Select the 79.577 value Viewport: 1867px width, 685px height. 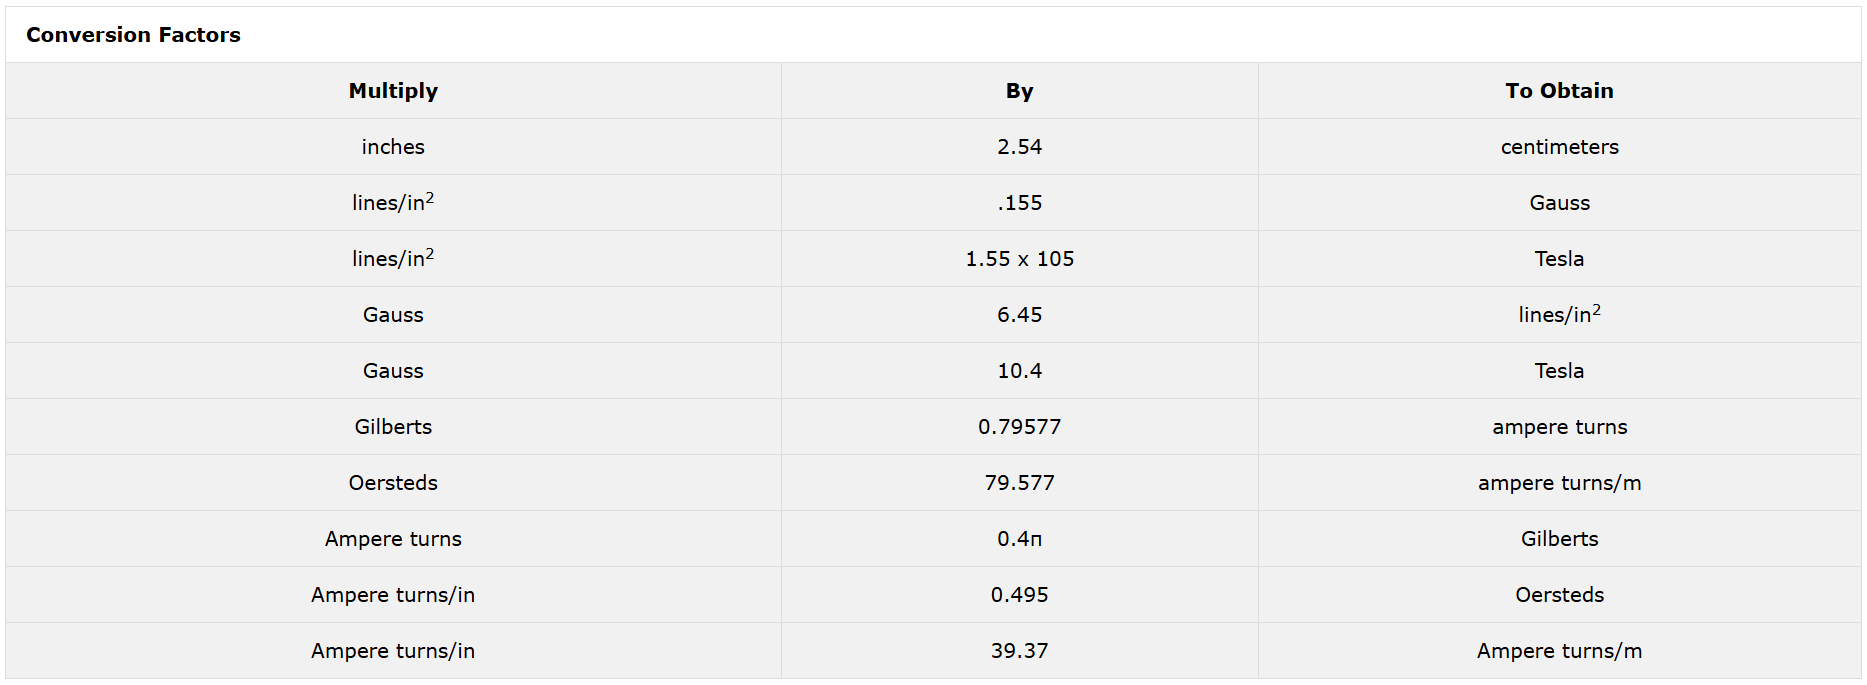pos(1019,483)
